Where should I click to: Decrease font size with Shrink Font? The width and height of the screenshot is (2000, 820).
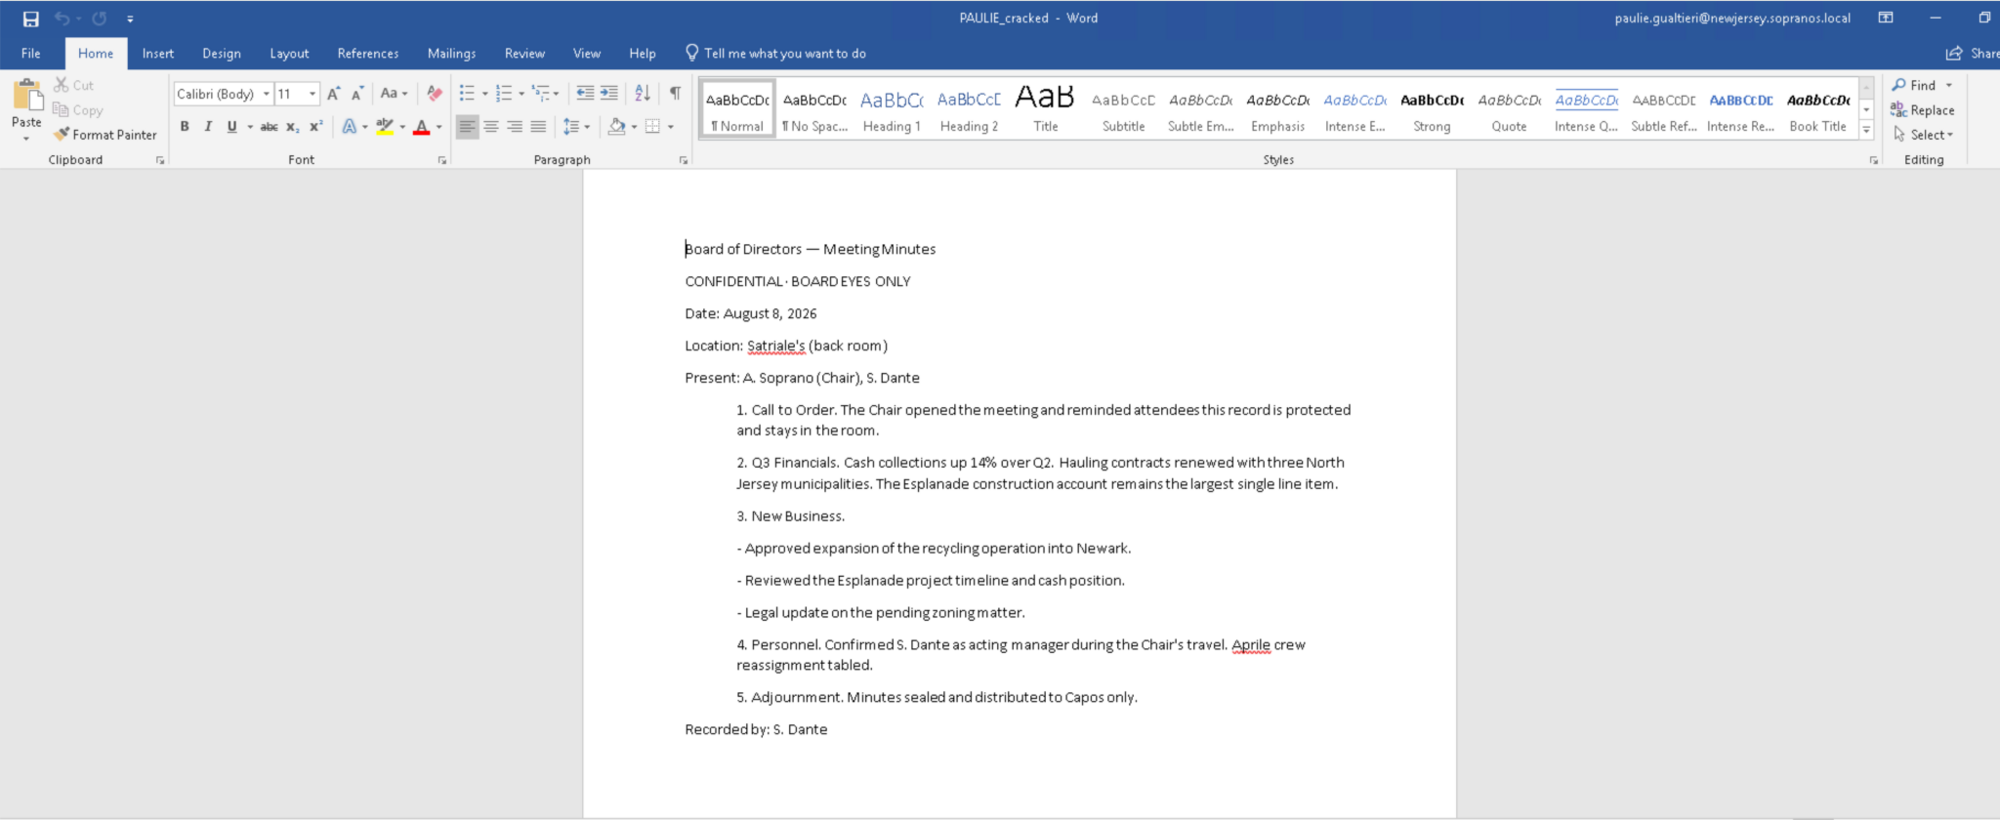coord(357,93)
